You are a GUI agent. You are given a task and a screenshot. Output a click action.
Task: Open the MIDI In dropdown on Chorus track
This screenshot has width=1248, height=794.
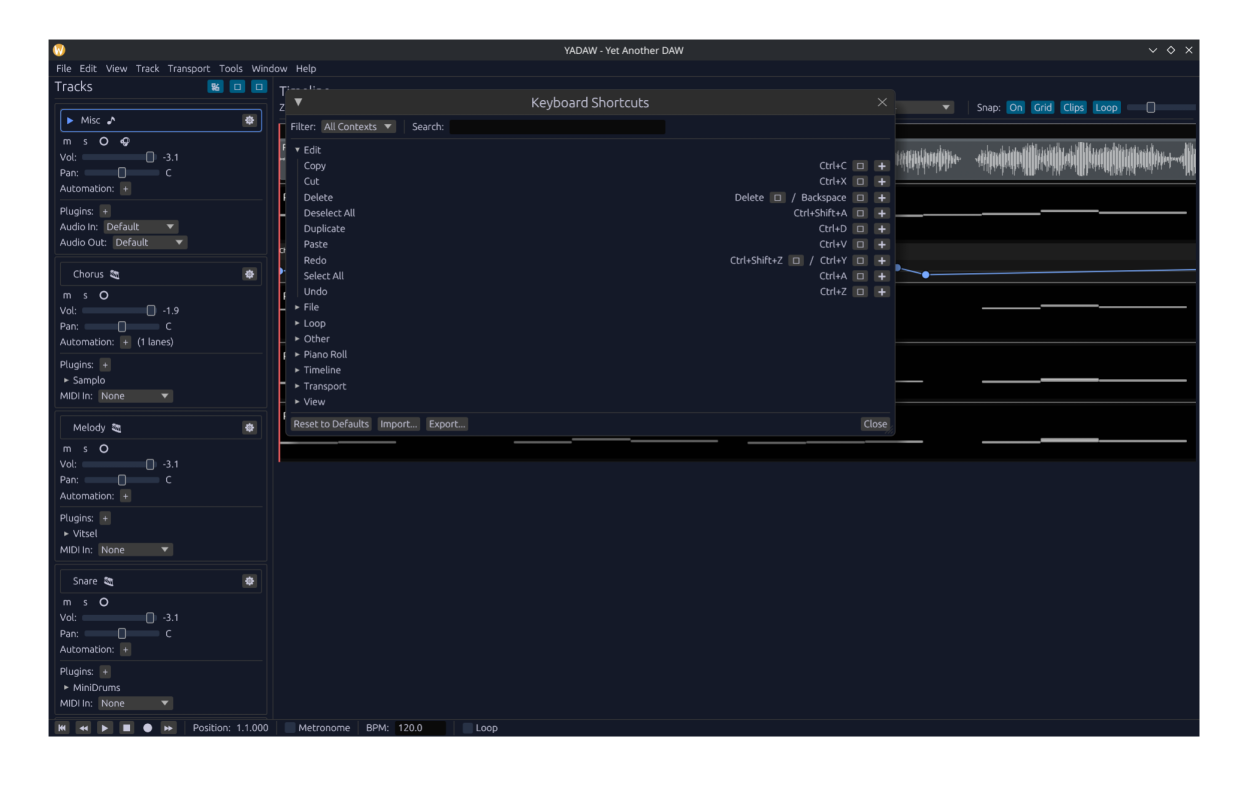pos(135,396)
